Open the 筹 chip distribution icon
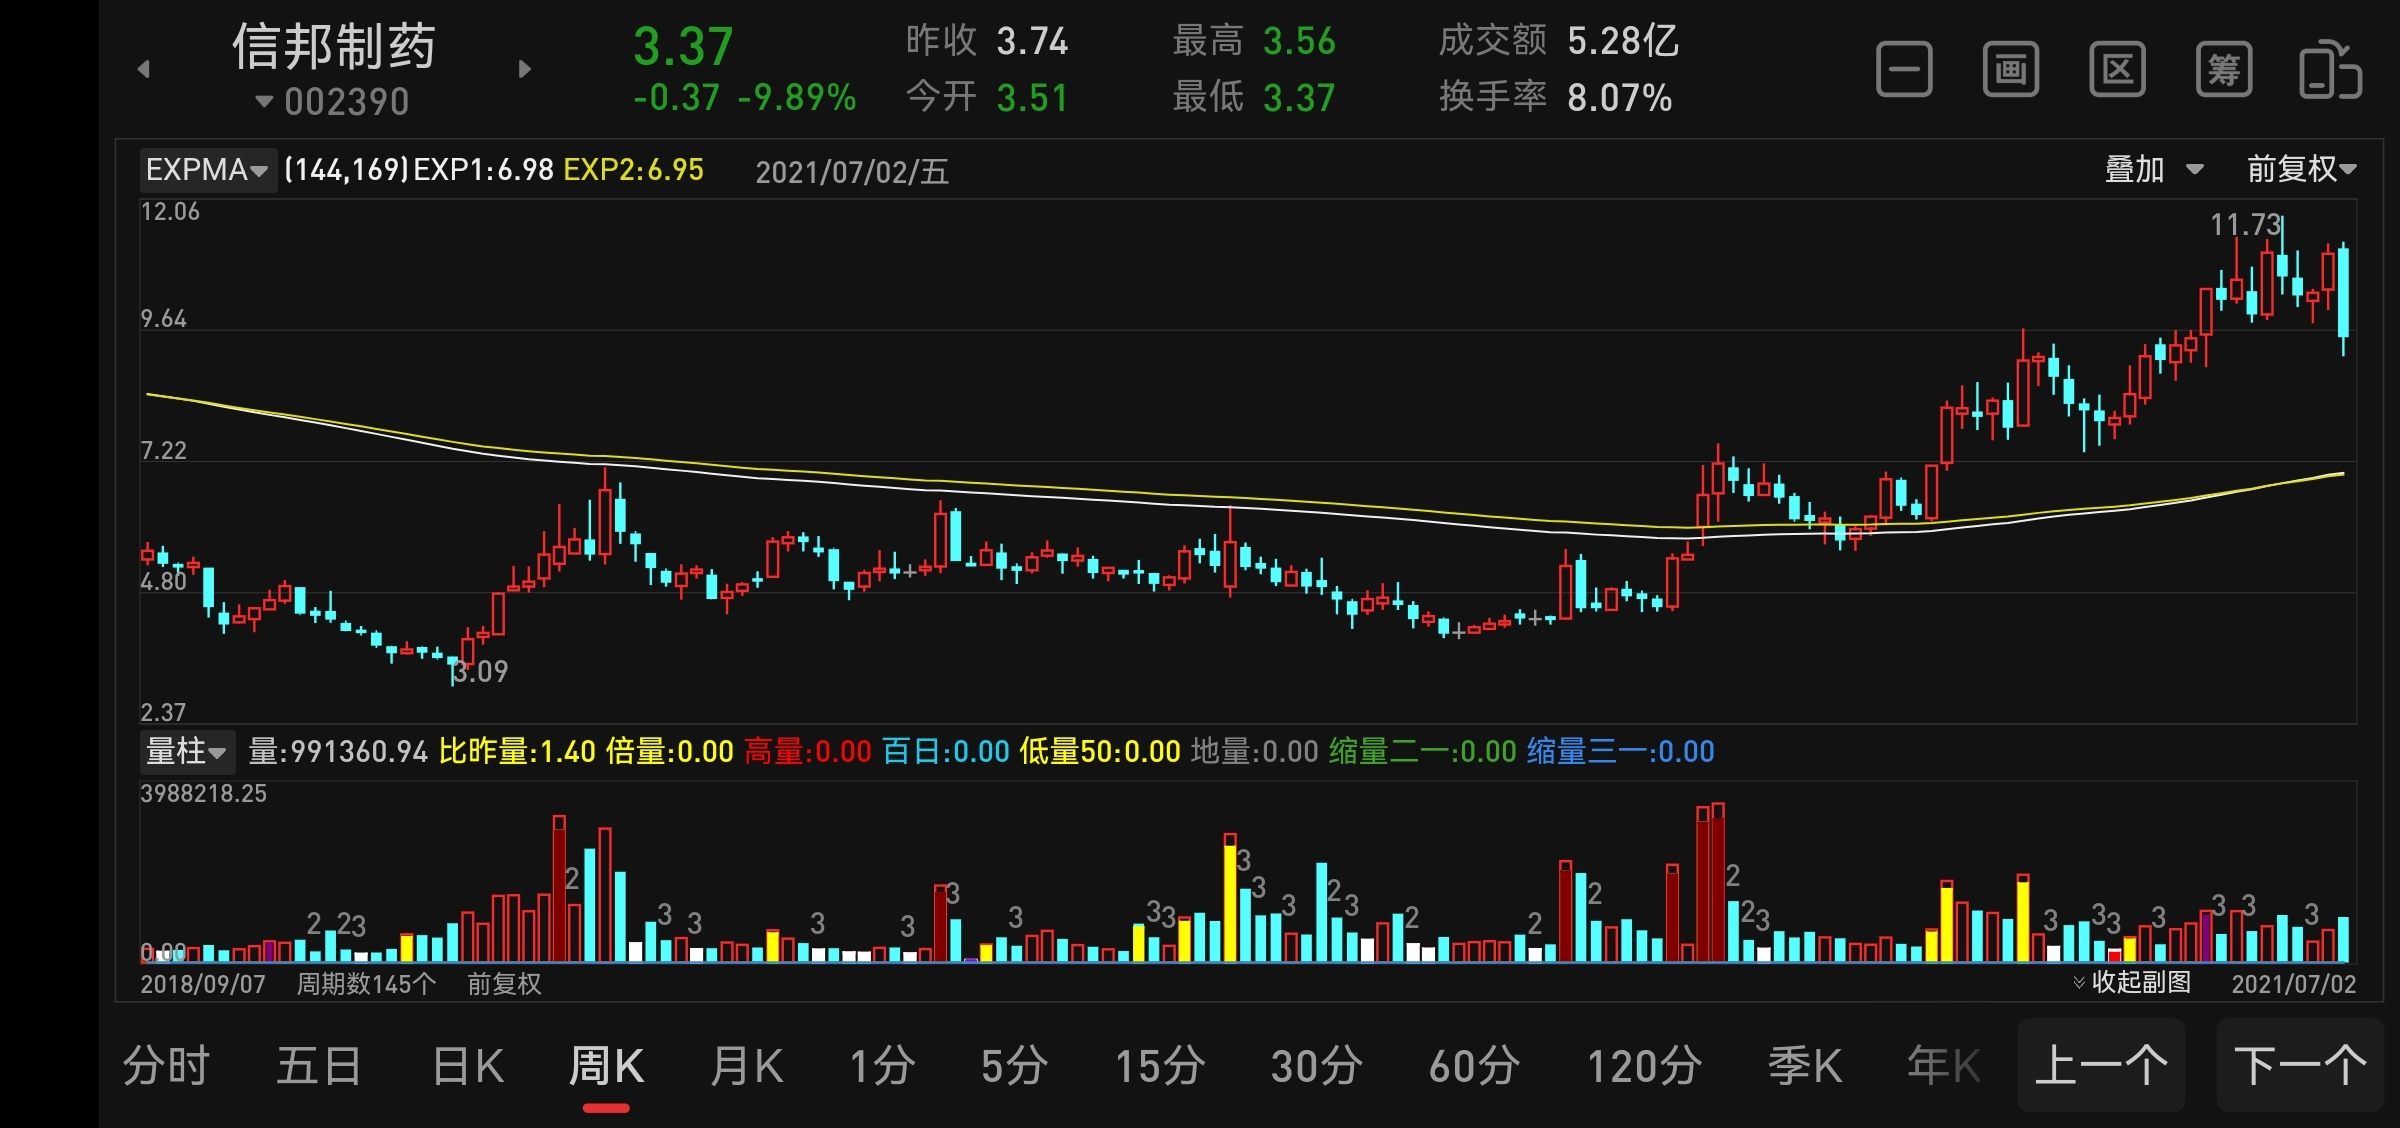The image size is (2400, 1128). coord(2224,70)
